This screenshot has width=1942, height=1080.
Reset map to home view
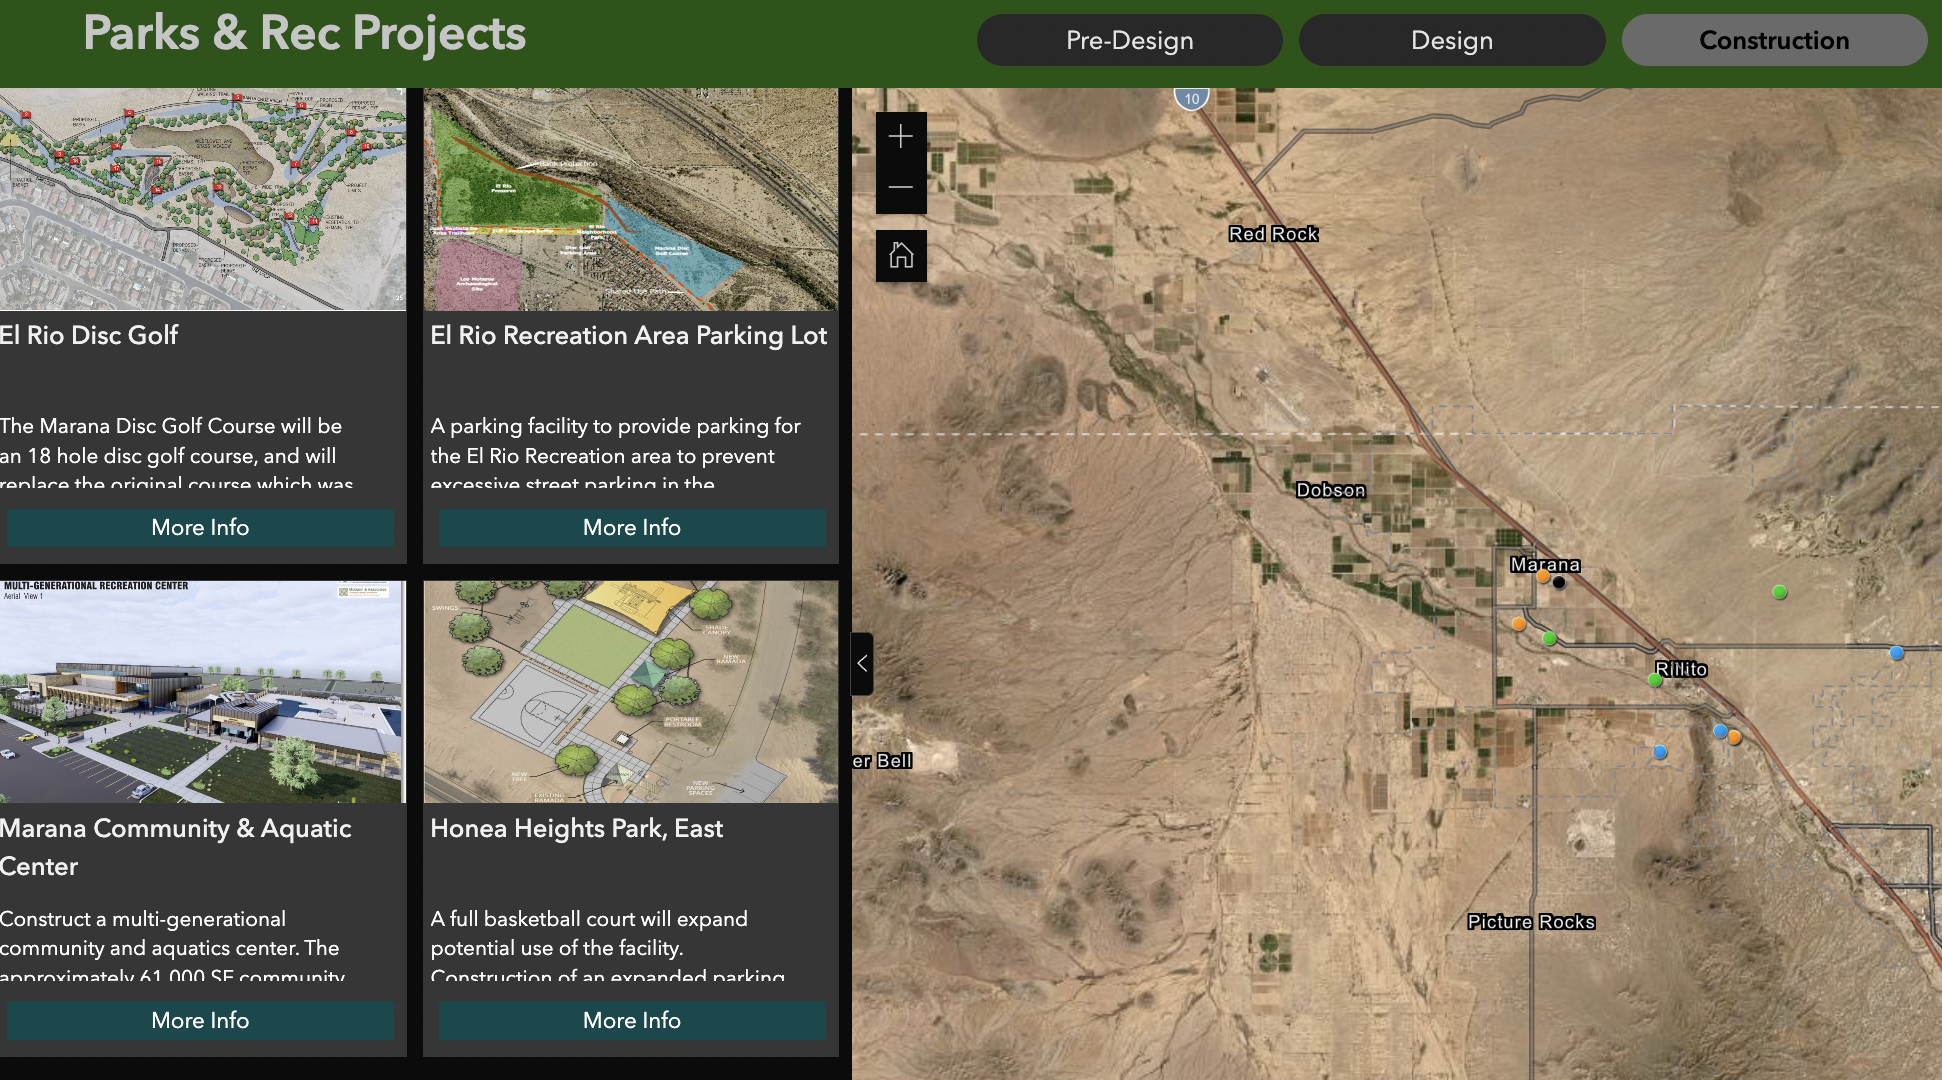tap(901, 256)
